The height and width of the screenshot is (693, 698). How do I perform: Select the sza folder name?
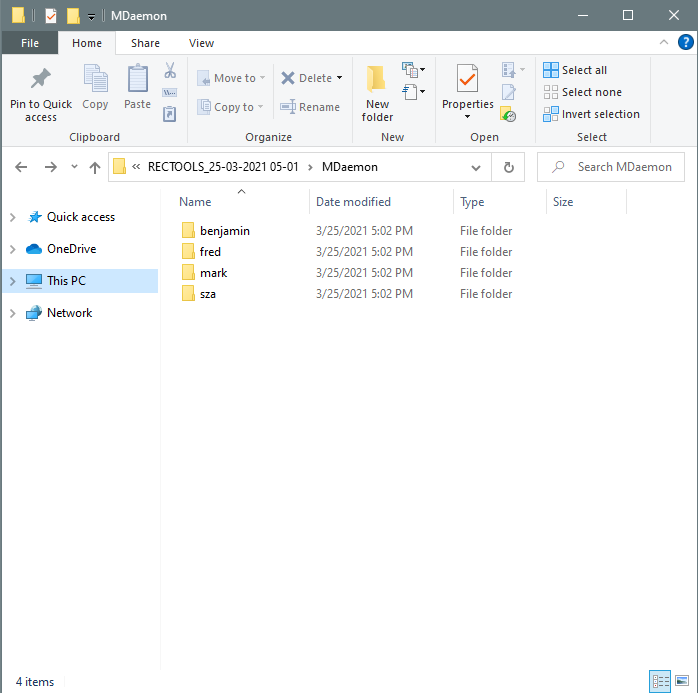[x=208, y=294]
